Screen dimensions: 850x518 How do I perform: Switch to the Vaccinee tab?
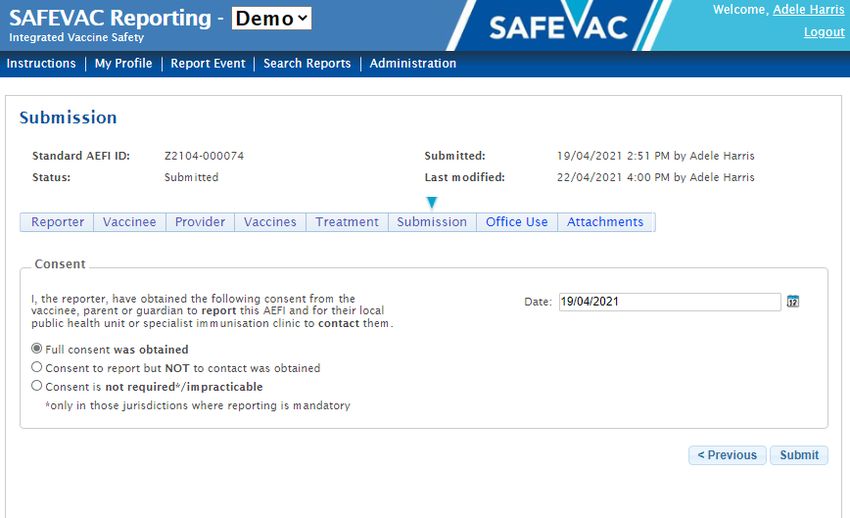[x=130, y=222]
